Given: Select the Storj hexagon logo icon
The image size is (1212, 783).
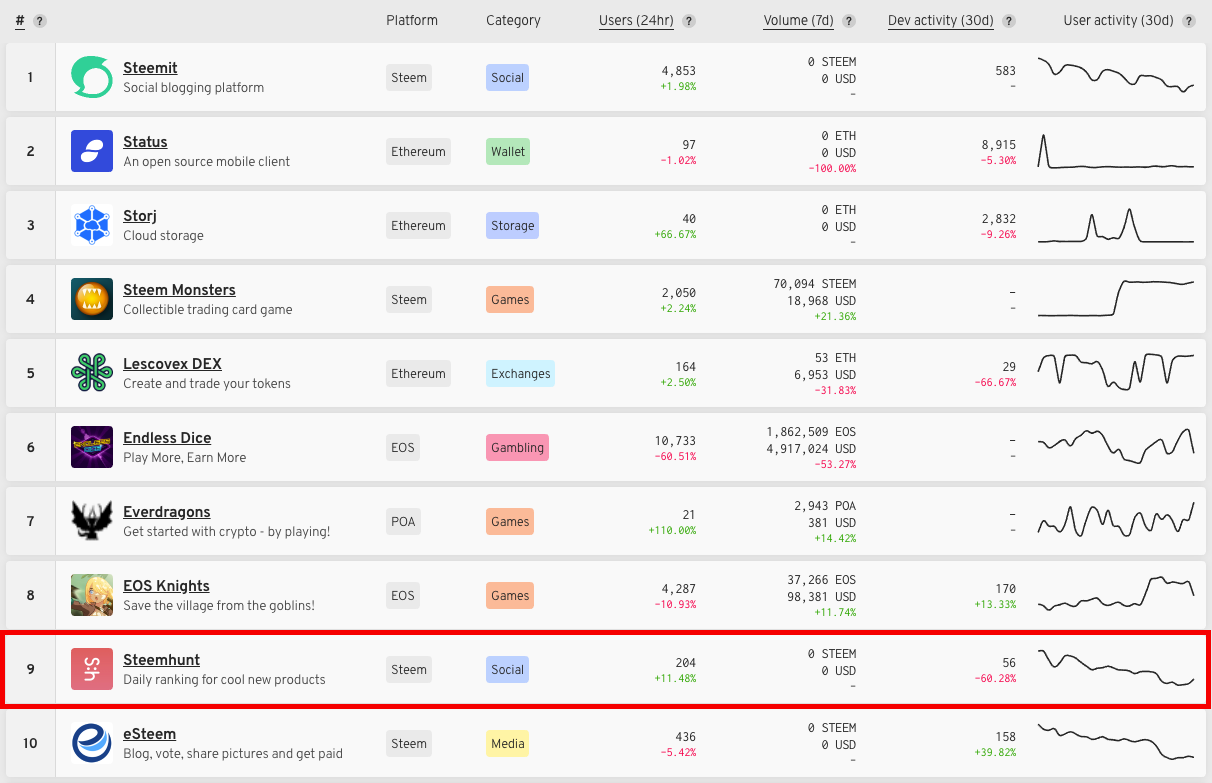Looking at the screenshot, I should (92, 225).
